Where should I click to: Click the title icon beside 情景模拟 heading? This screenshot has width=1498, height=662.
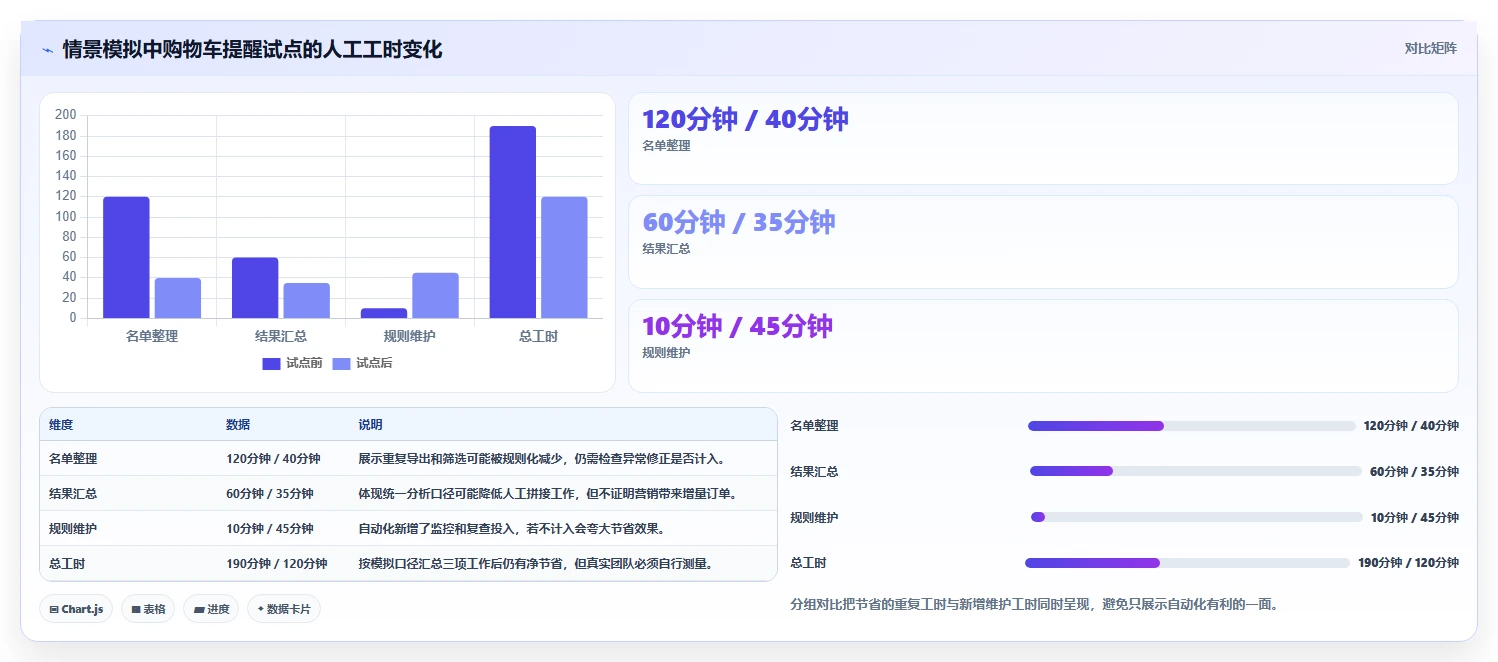tap(47, 50)
